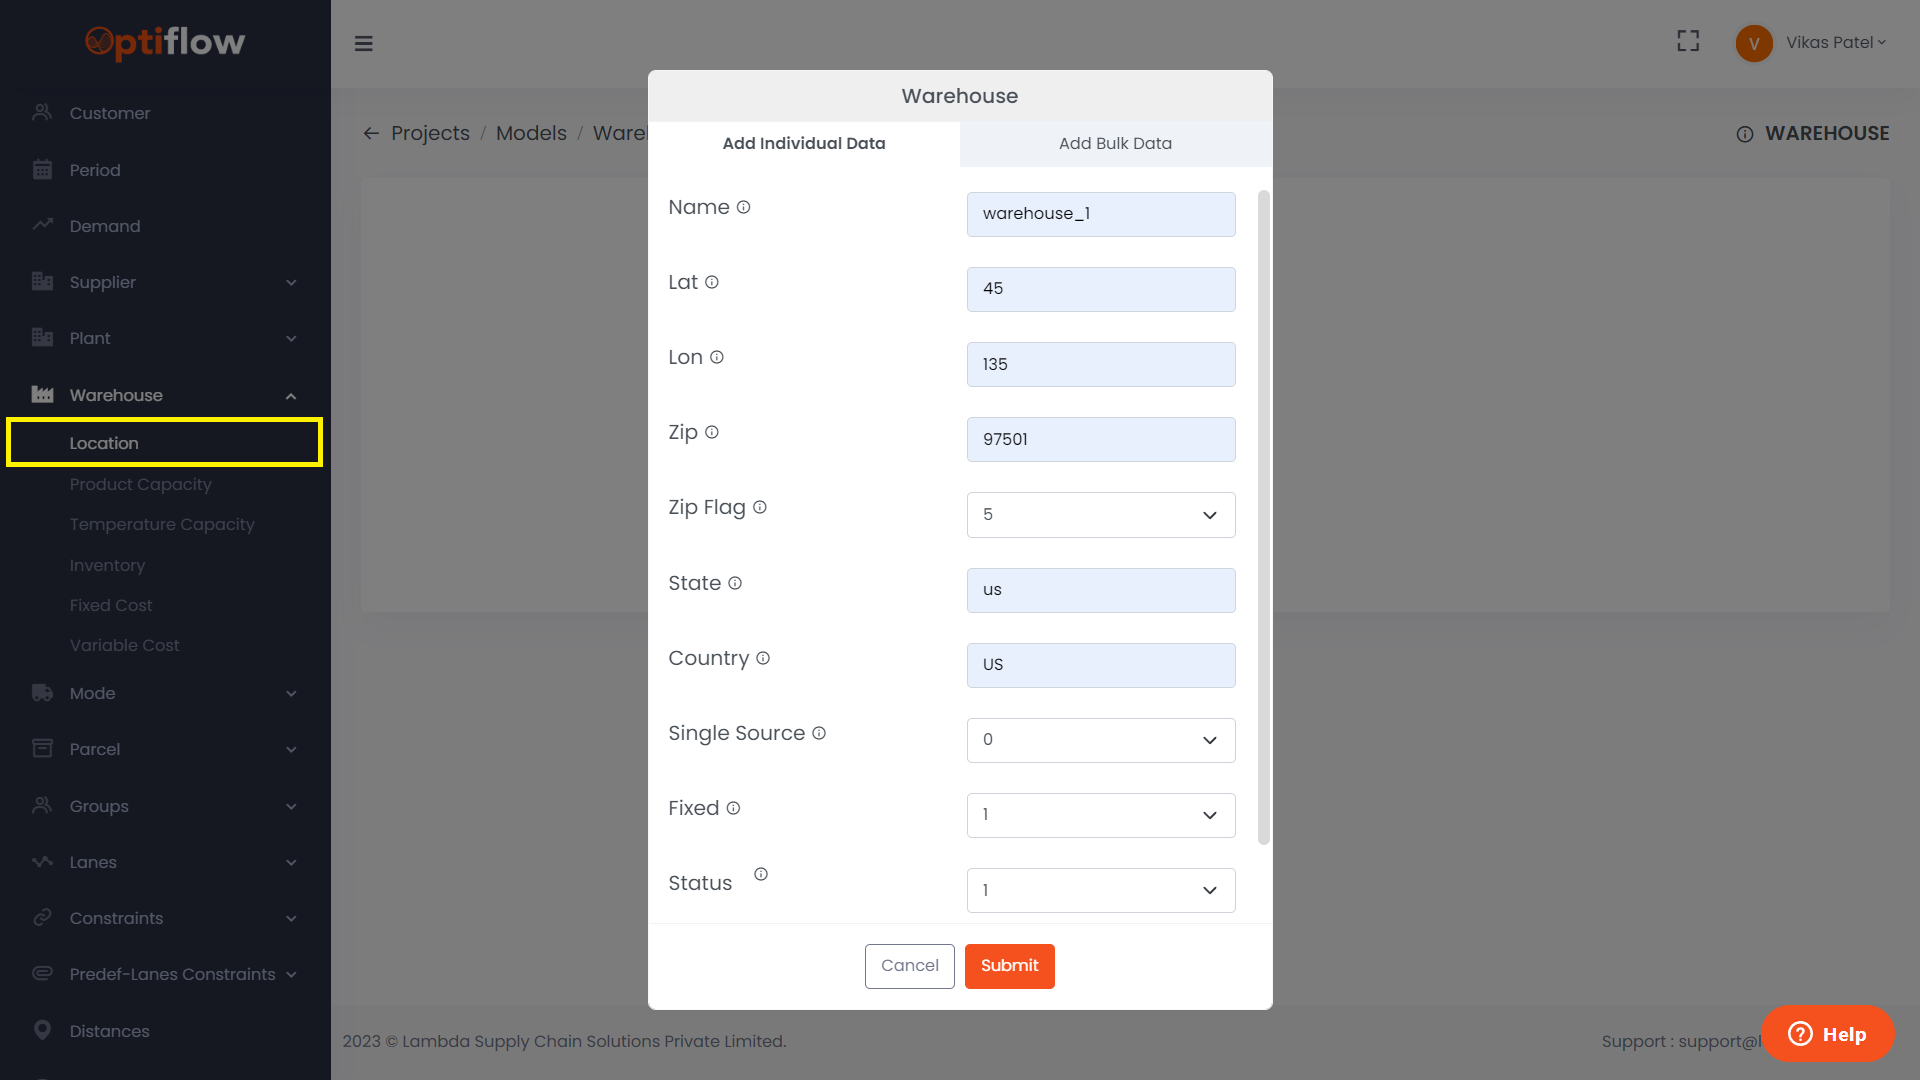Screen dimensions: 1920x1080
Task: Click the Distances pin icon
Action: pos(42,1030)
